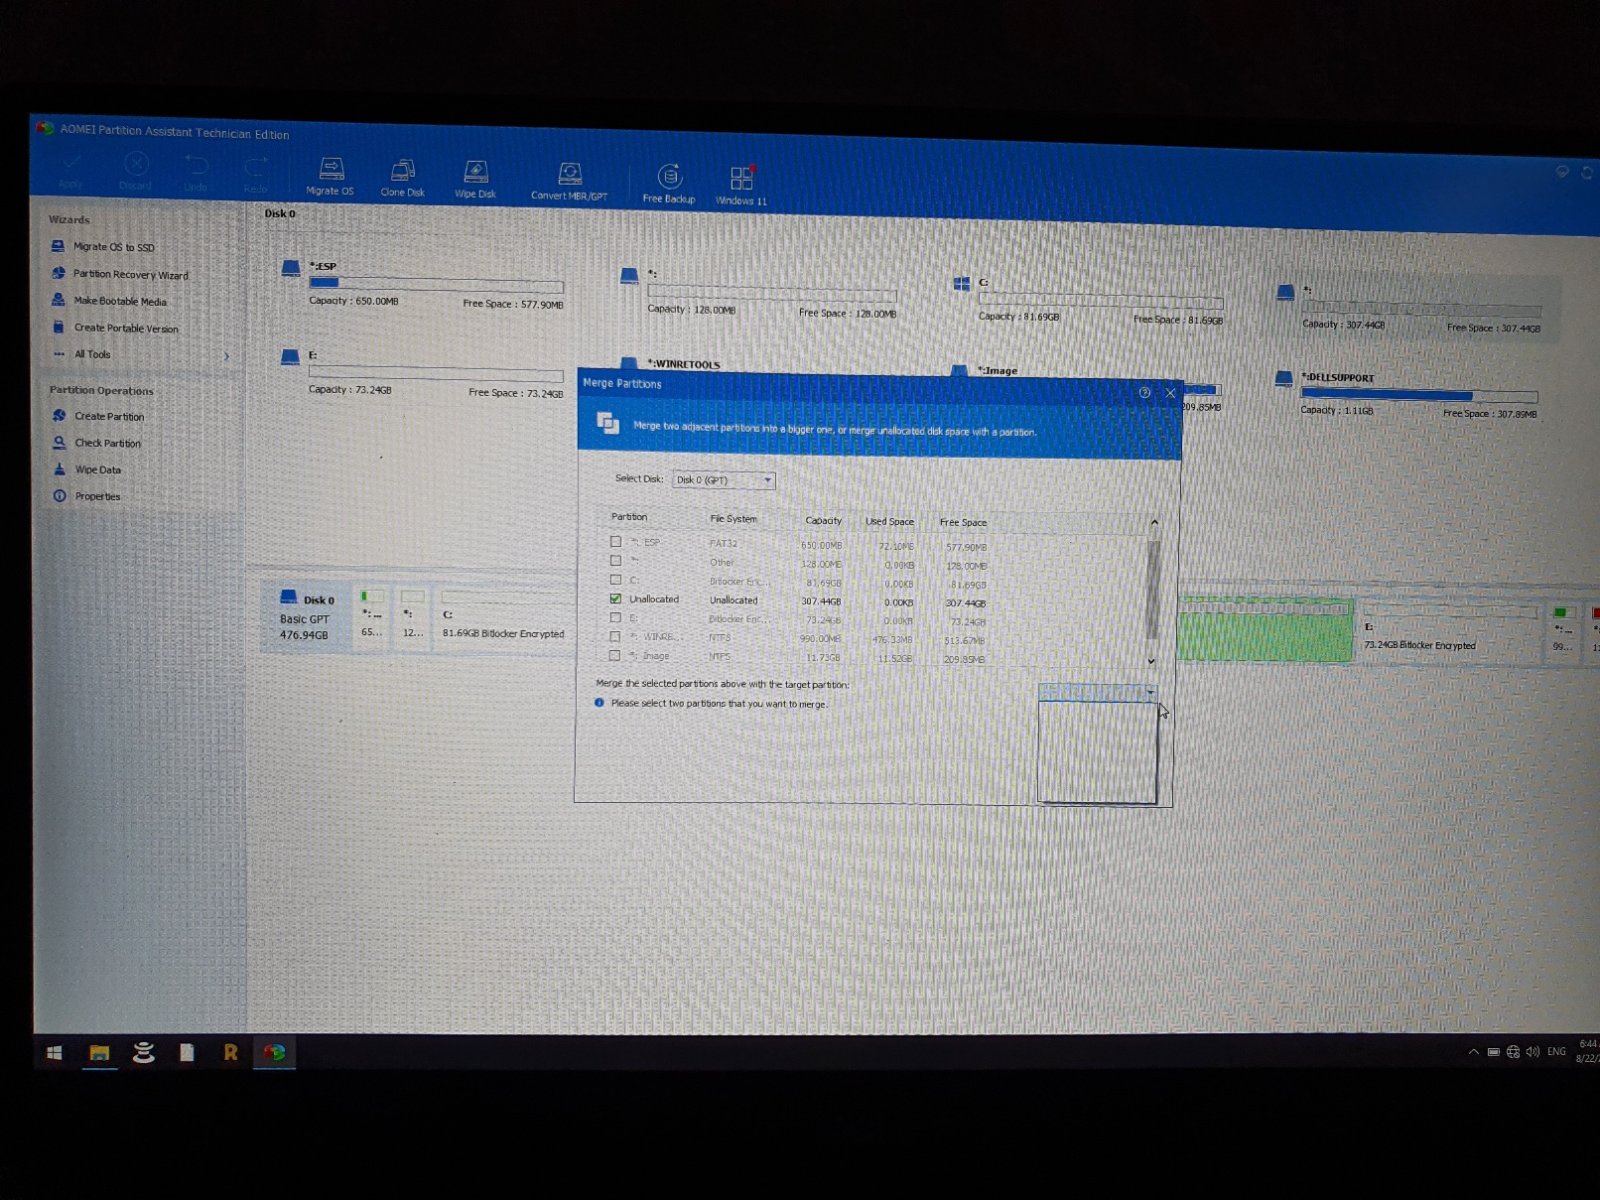Click the Discard toolbar icon
Image resolution: width=1600 pixels, height=1200 pixels.
(x=135, y=170)
